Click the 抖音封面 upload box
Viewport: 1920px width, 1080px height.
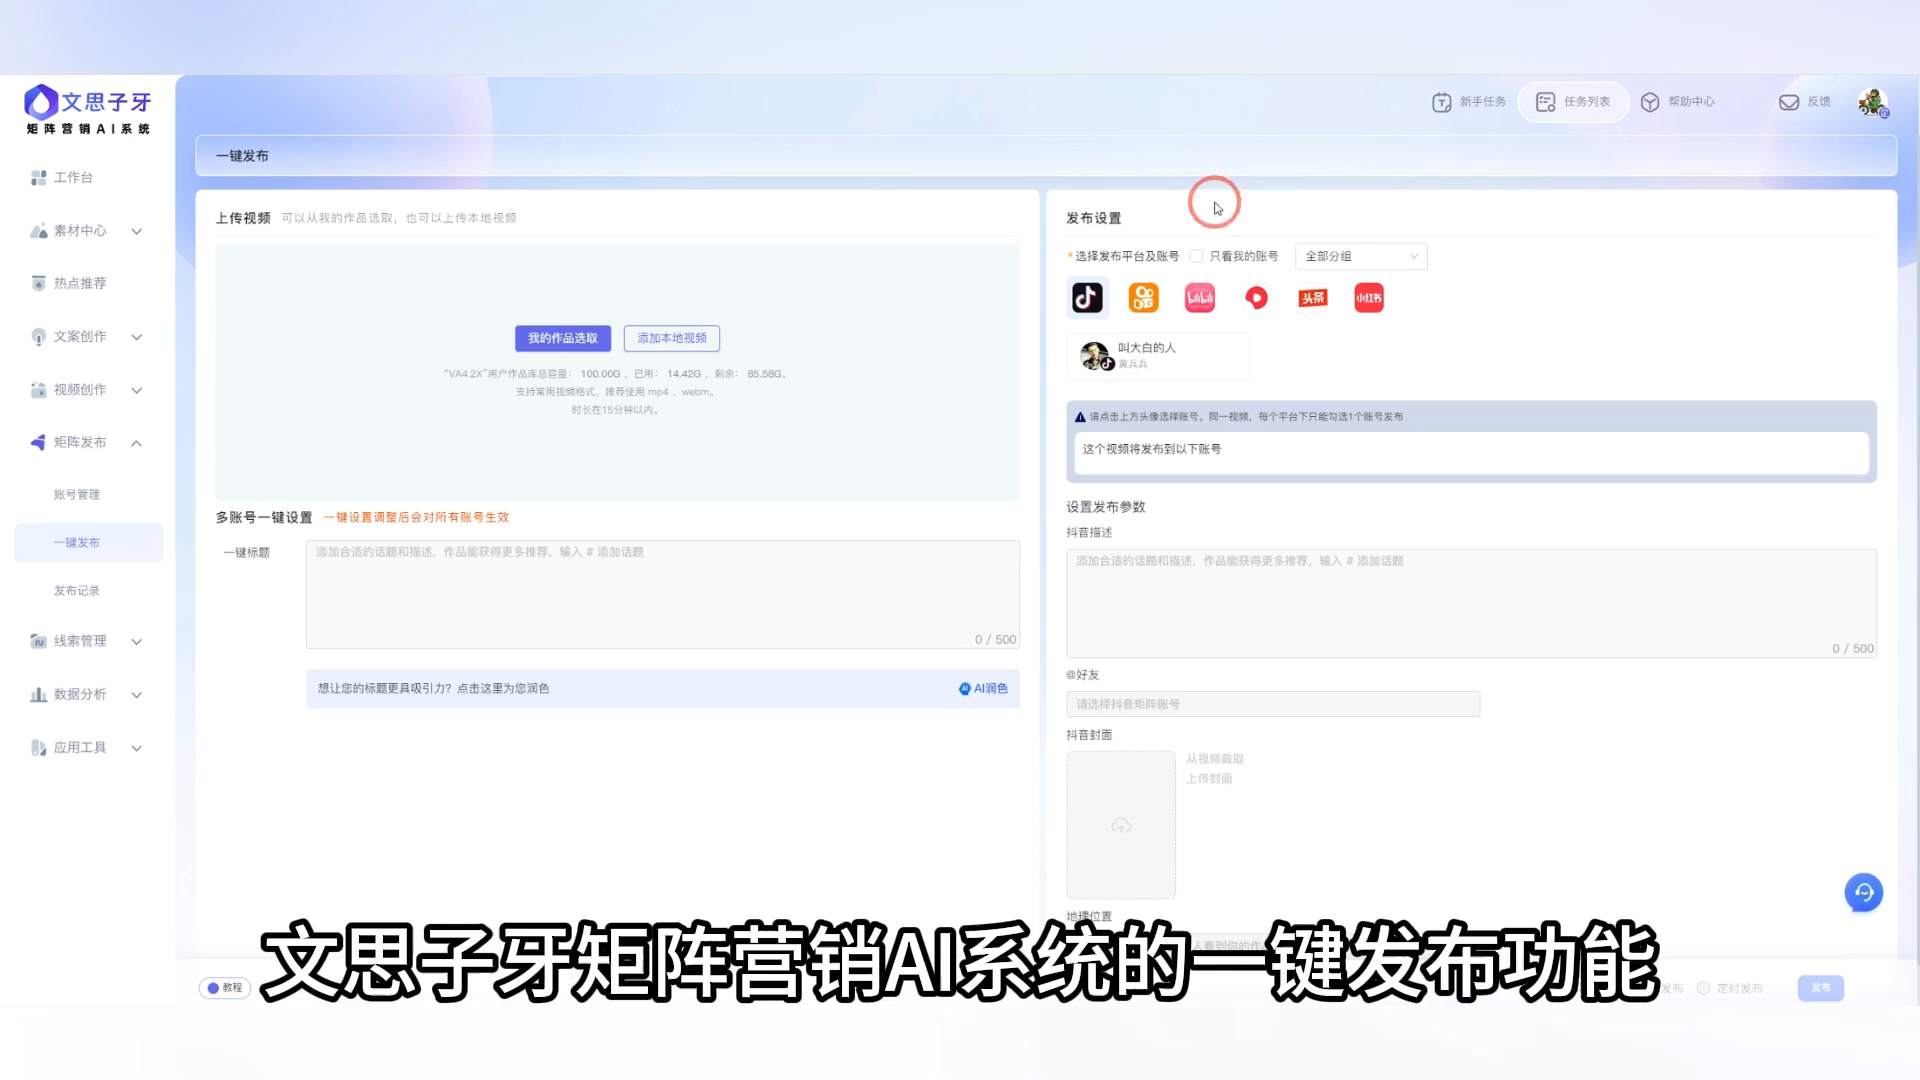[x=1121, y=825]
